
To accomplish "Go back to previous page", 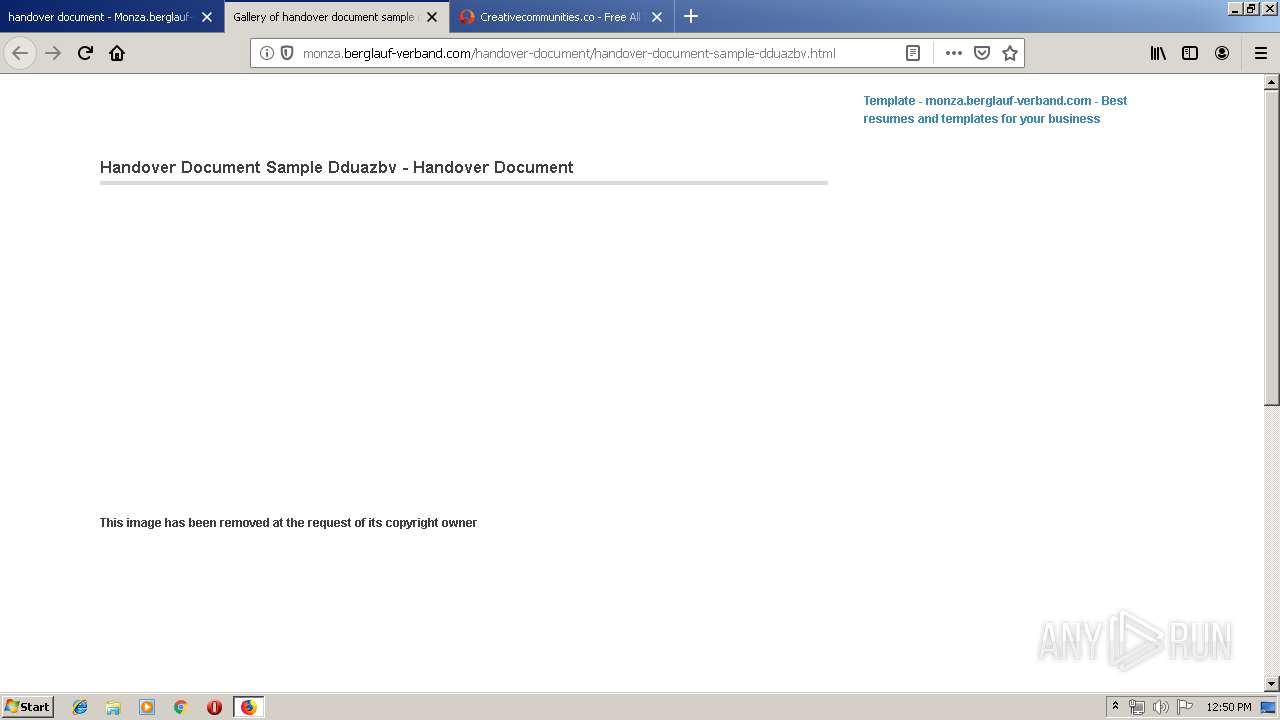I will [20, 53].
